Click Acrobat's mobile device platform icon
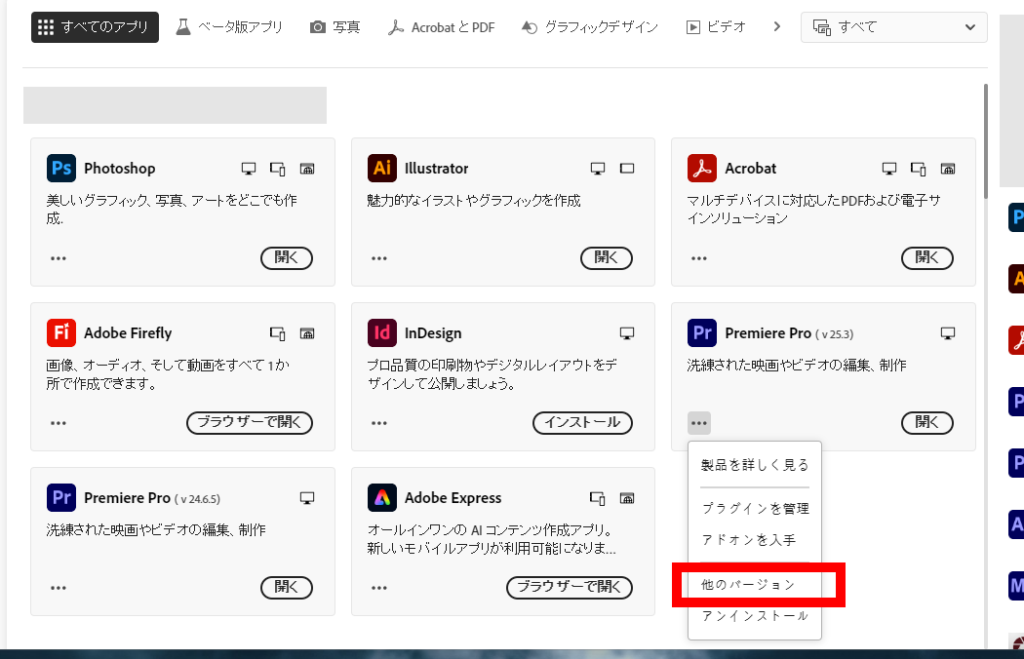The height and width of the screenshot is (659, 1024). point(918,169)
